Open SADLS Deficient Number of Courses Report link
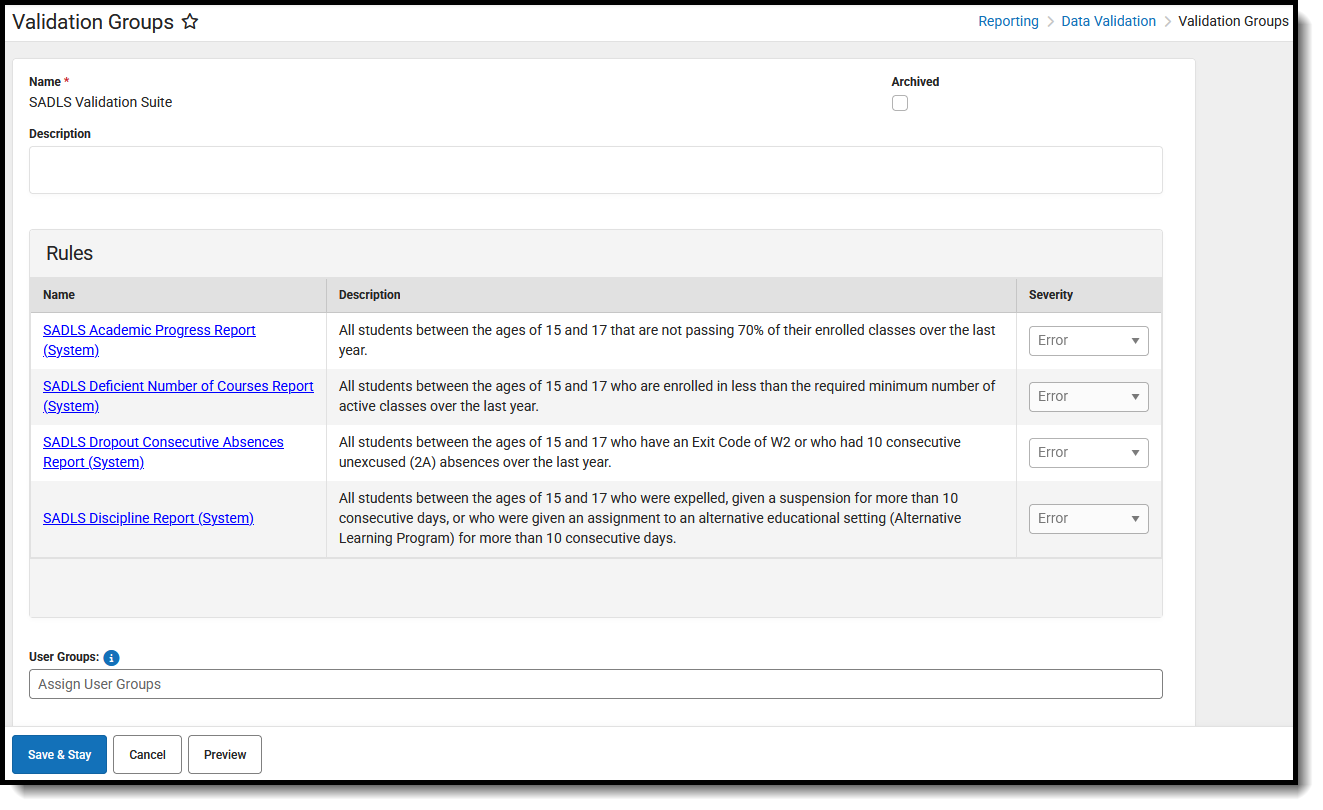1323x810 pixels. coord(178,396)
